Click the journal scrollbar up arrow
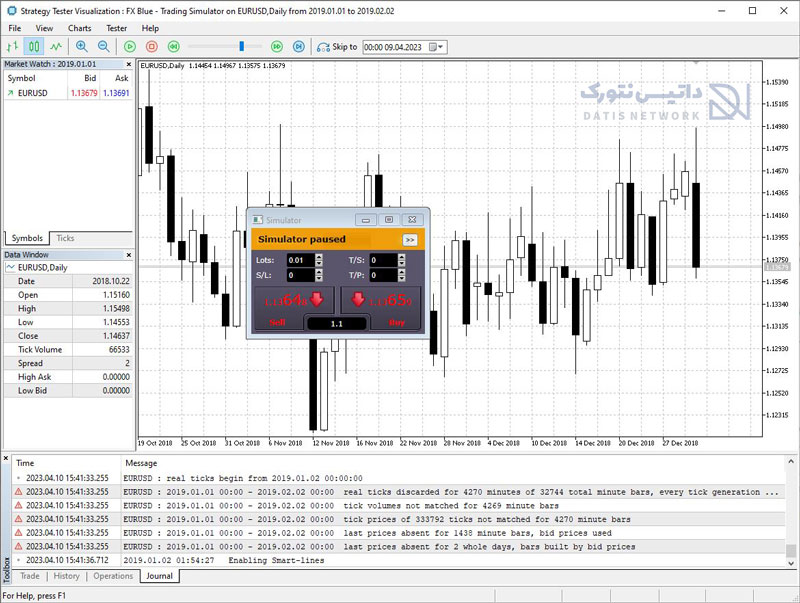Image resolution: width=800 pixels, height=603 pixels. (x=791, y=461)
